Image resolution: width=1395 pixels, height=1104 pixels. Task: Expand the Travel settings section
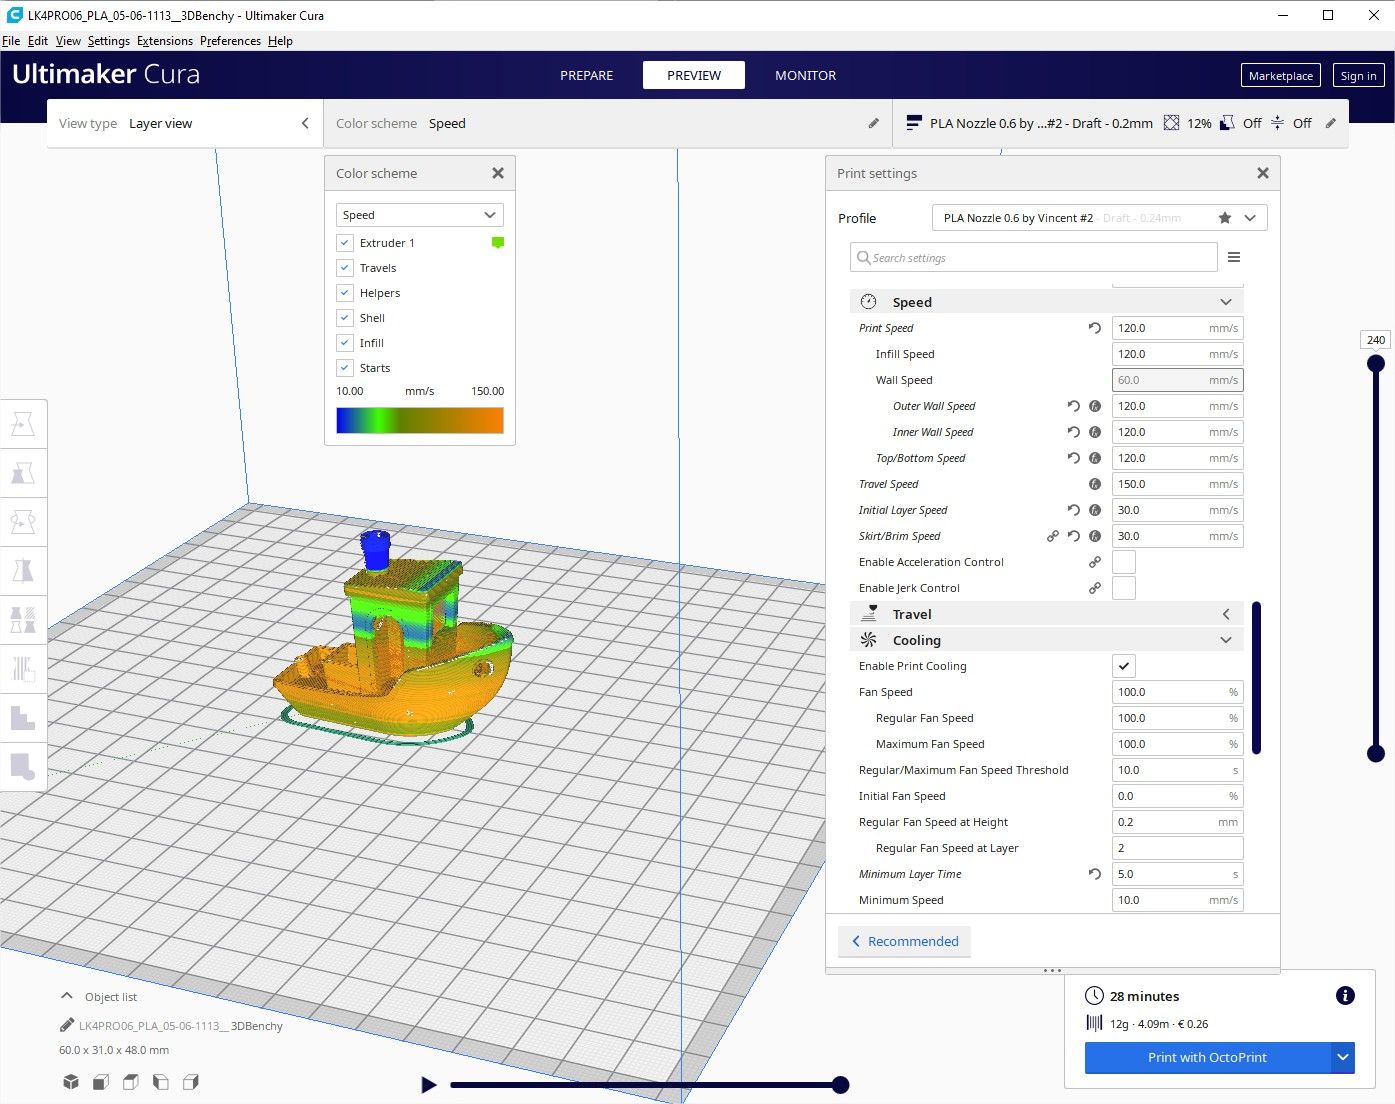coord(1047,614)
